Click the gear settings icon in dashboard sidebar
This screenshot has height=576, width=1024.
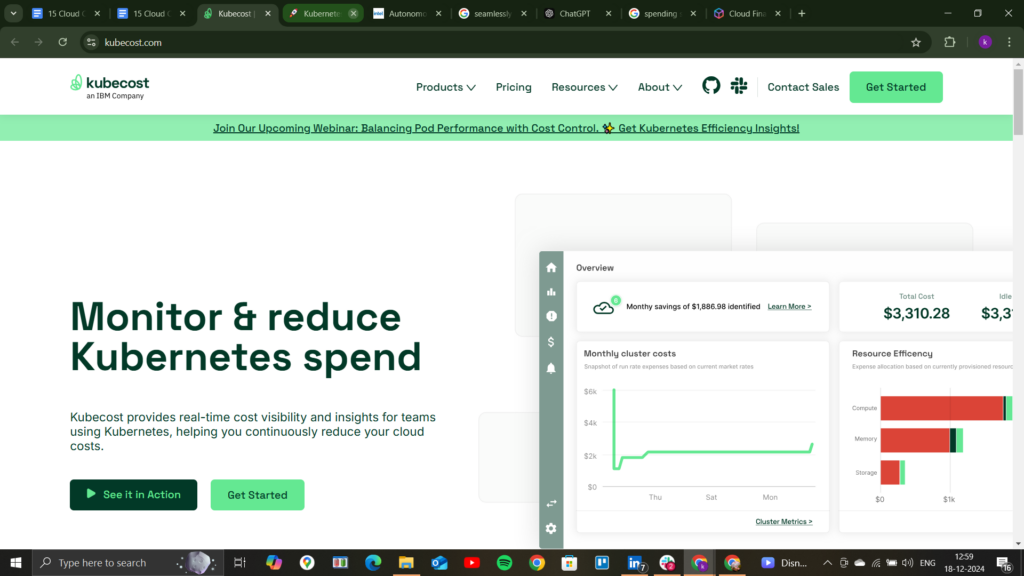click(551, 528)
